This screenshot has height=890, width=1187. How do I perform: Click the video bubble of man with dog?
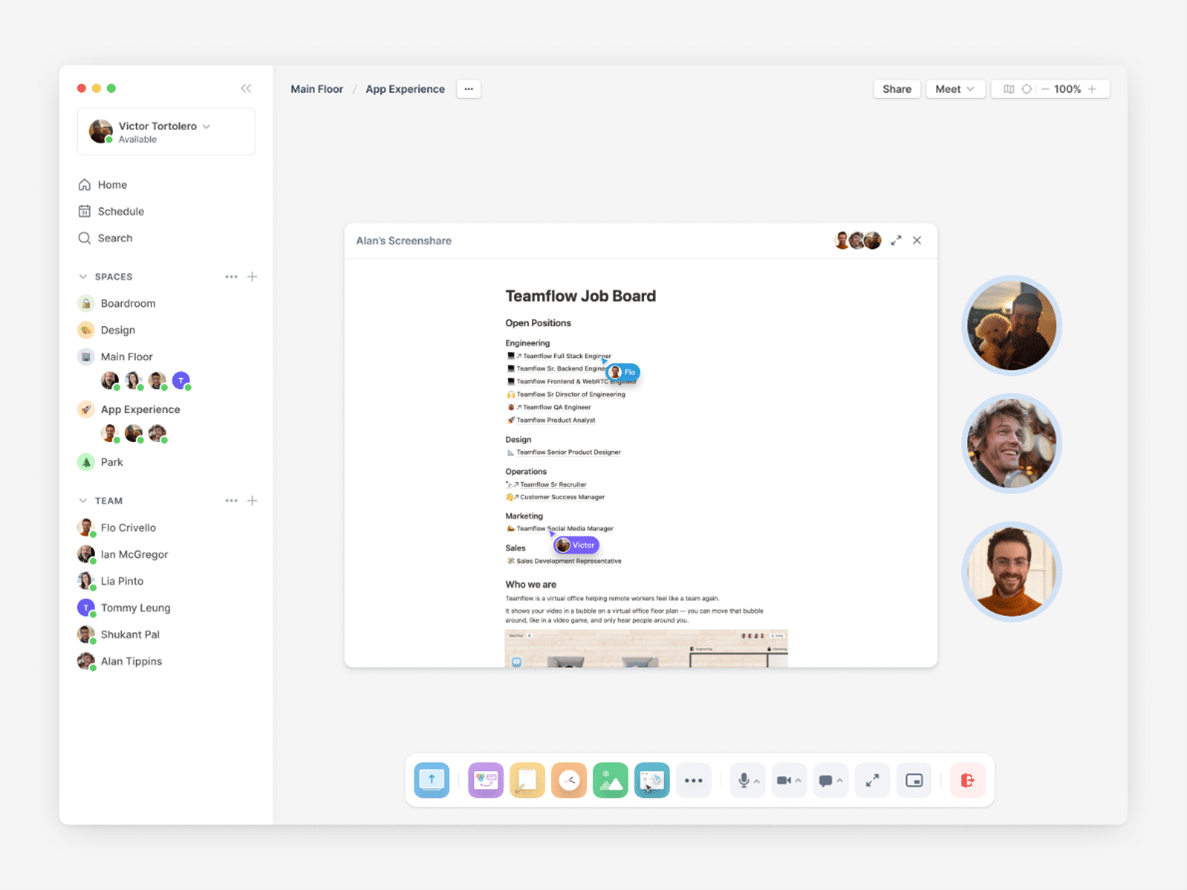tap(1011, 325)
